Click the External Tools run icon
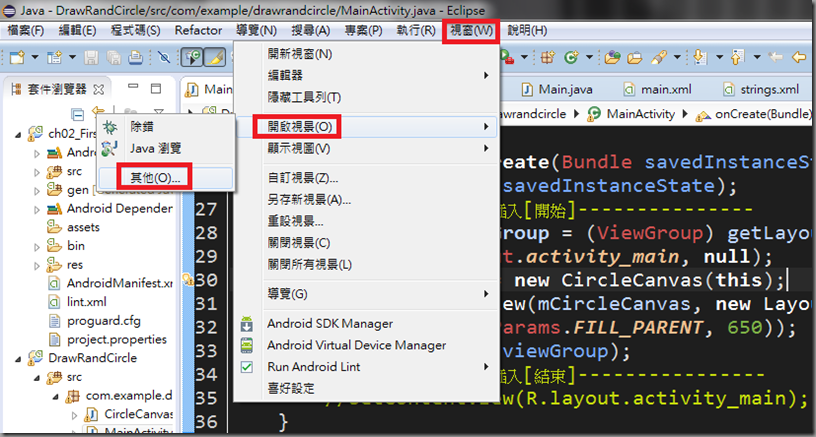Image resolution: width=816 pixels, height=437 pixels. (x=507, y=57)
